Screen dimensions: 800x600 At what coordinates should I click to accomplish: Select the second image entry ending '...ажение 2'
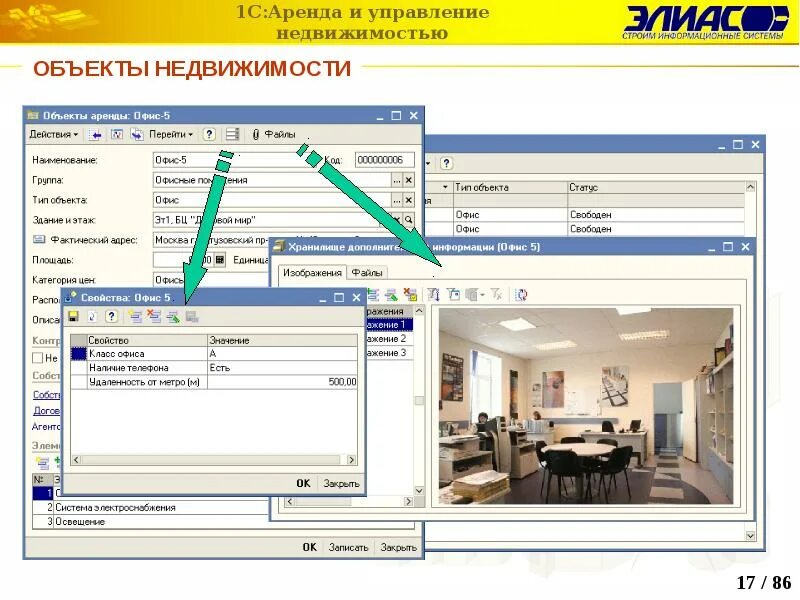pos(389,339)
